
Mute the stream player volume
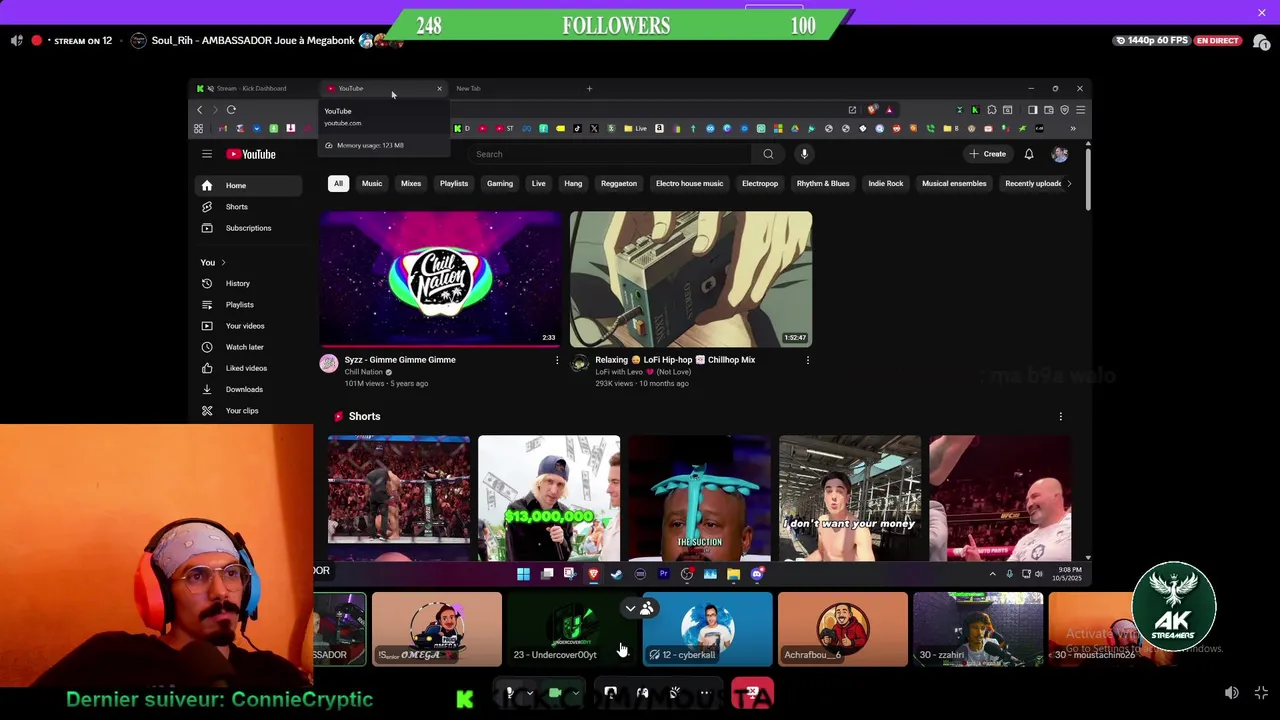[1232, 693]
